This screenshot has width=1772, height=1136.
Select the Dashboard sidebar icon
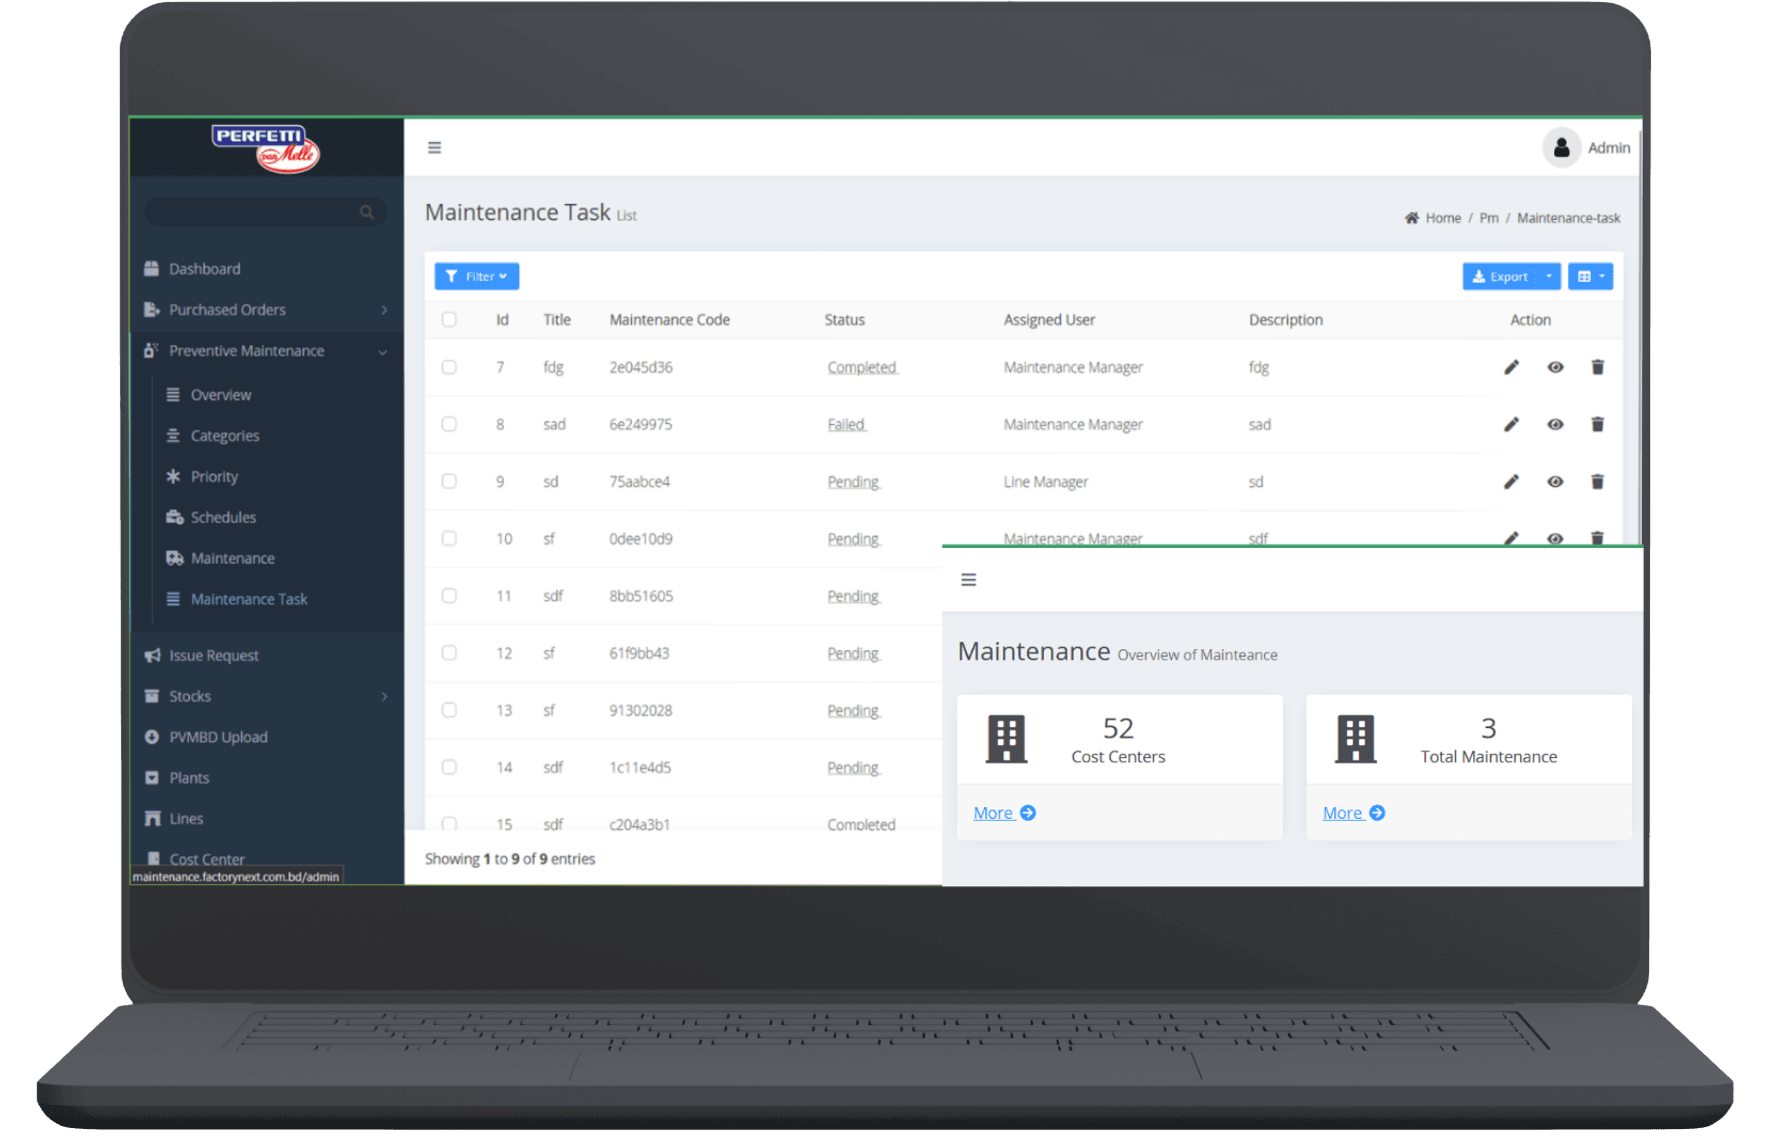coord(152,268)
